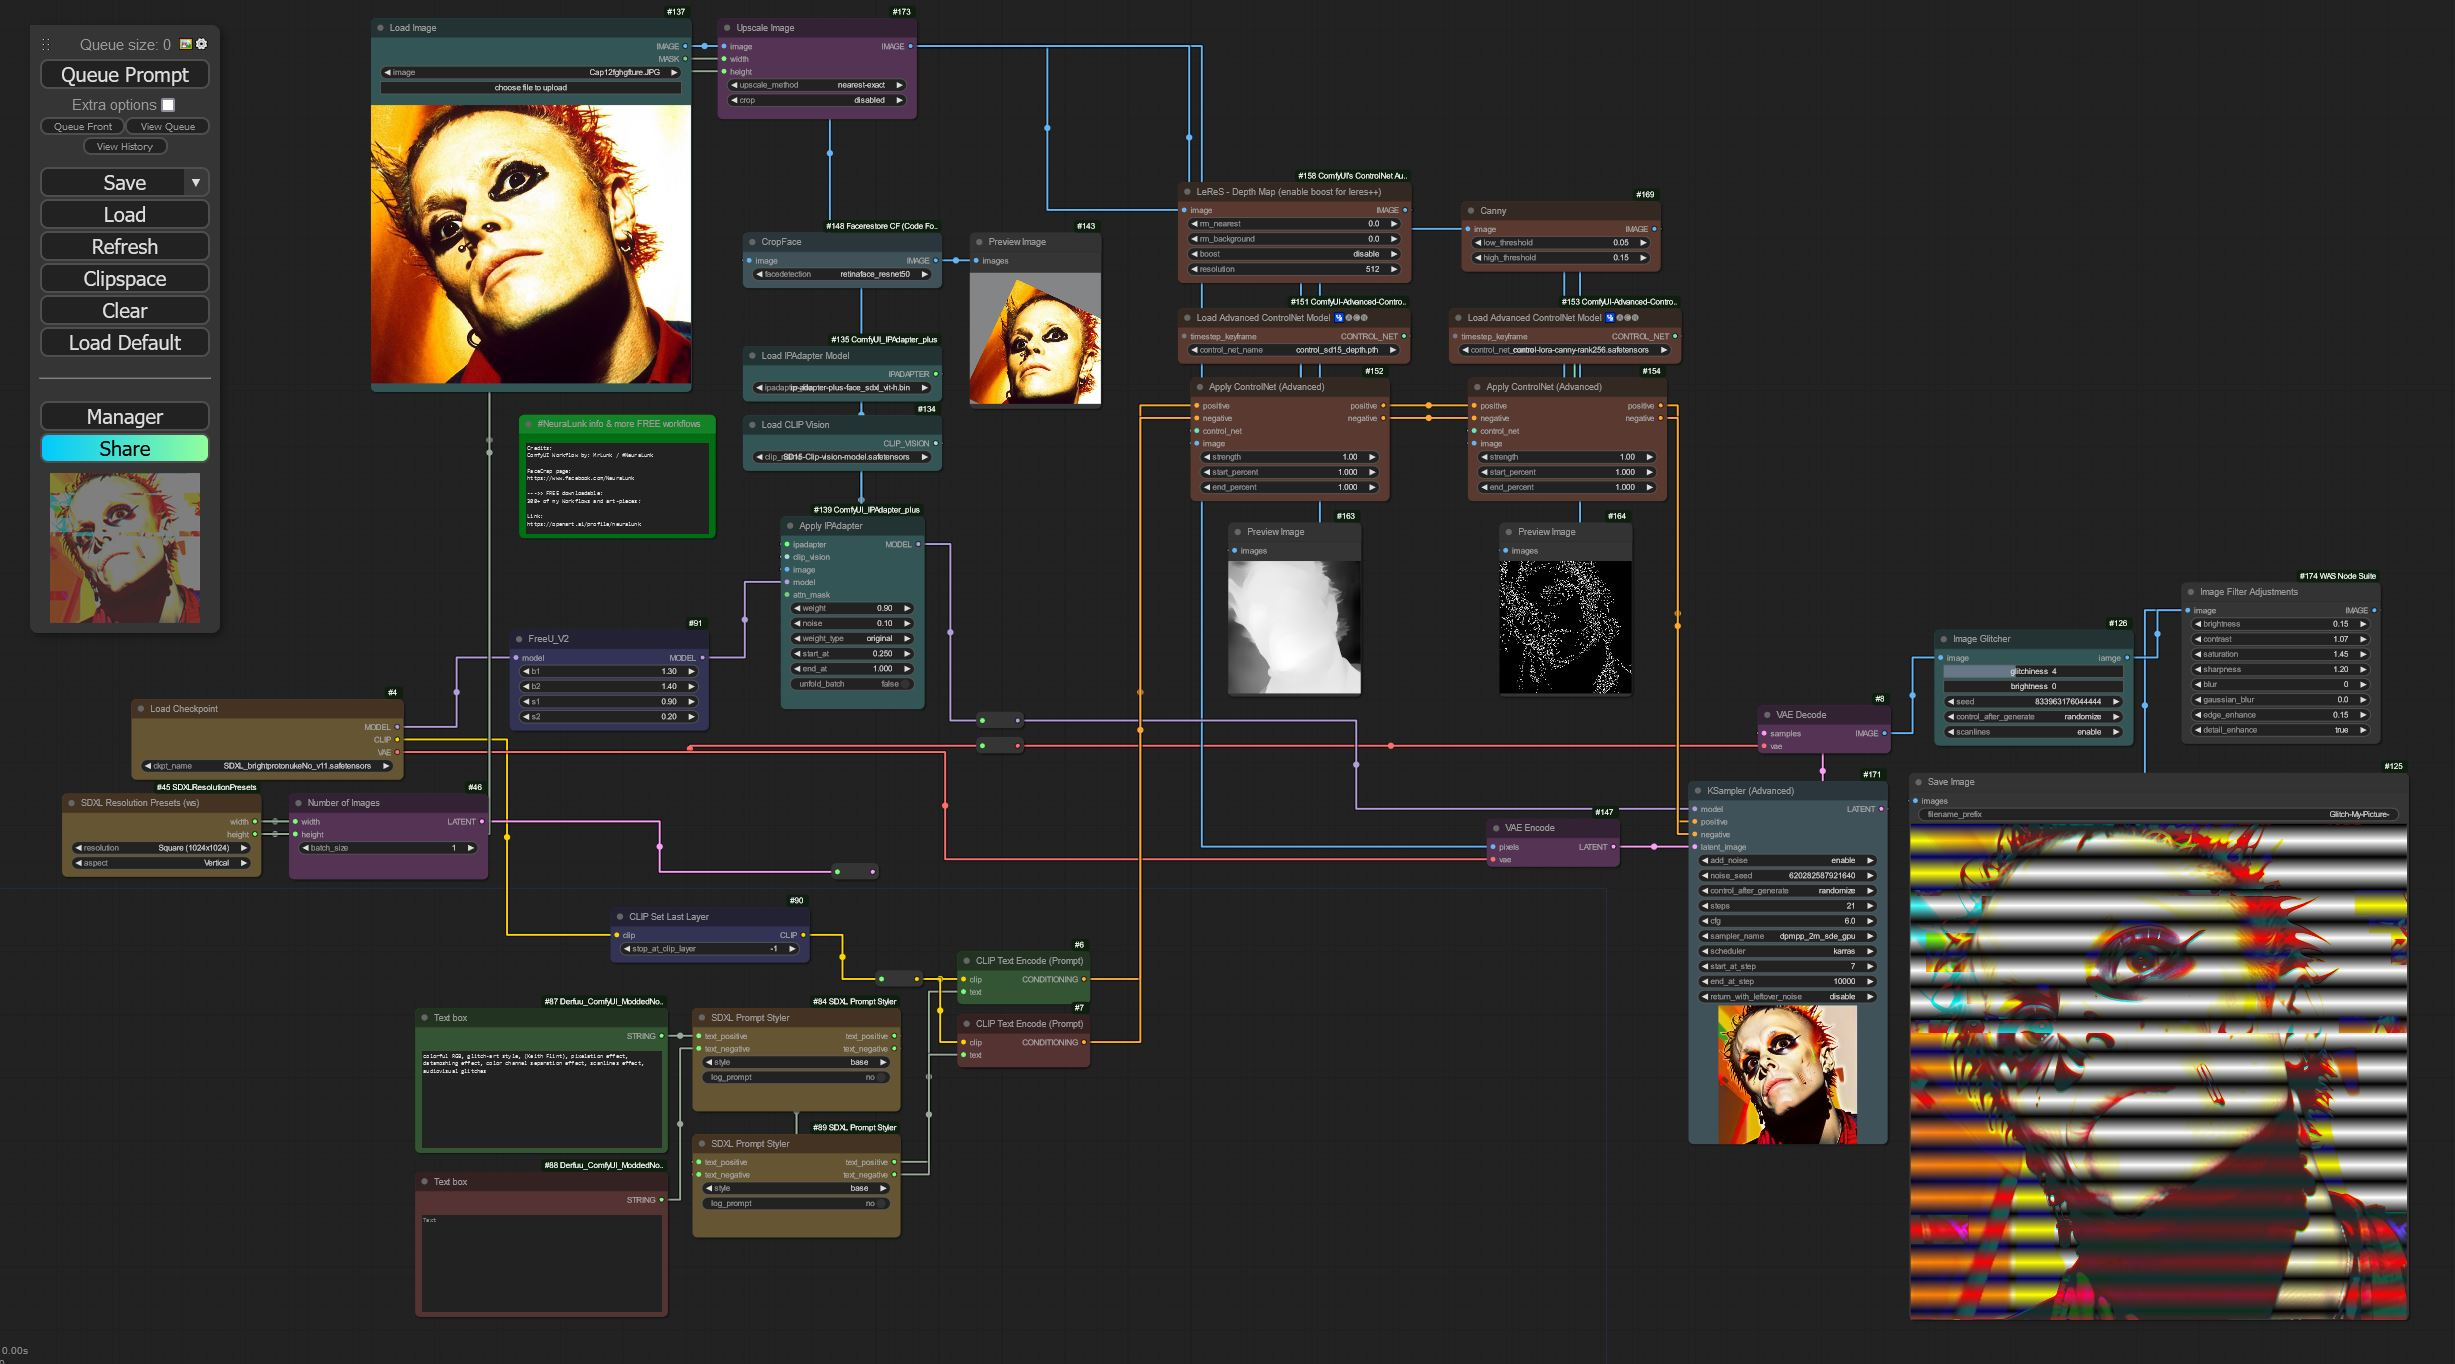Collapse the Image Glitcher node via header dot
Viewport: 2455px width, 1364px height.
coord(1942,638)
